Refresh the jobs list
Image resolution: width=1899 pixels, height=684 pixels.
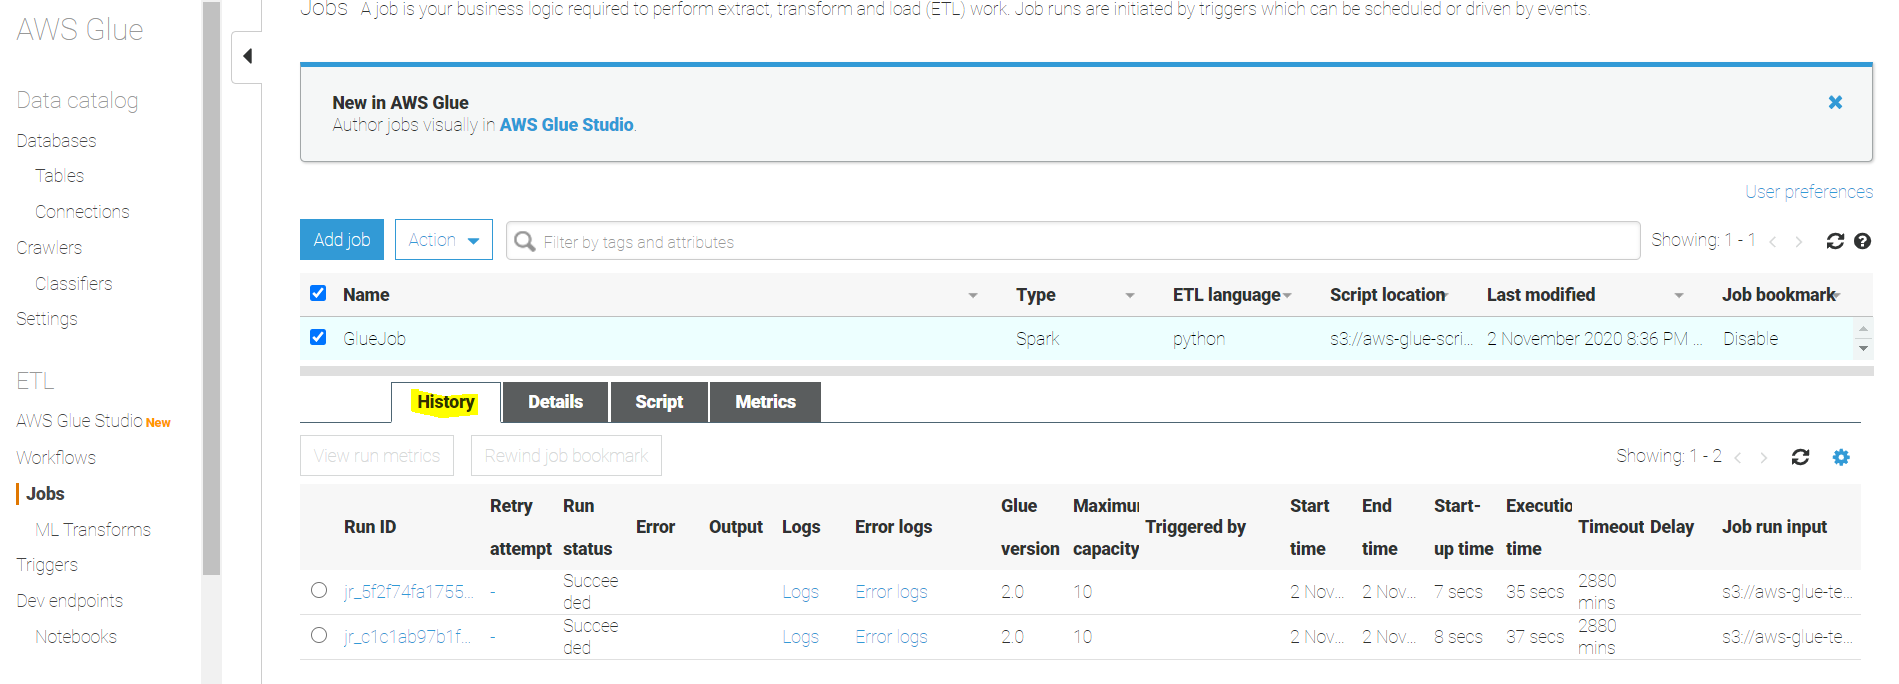tap(1835, 241)
